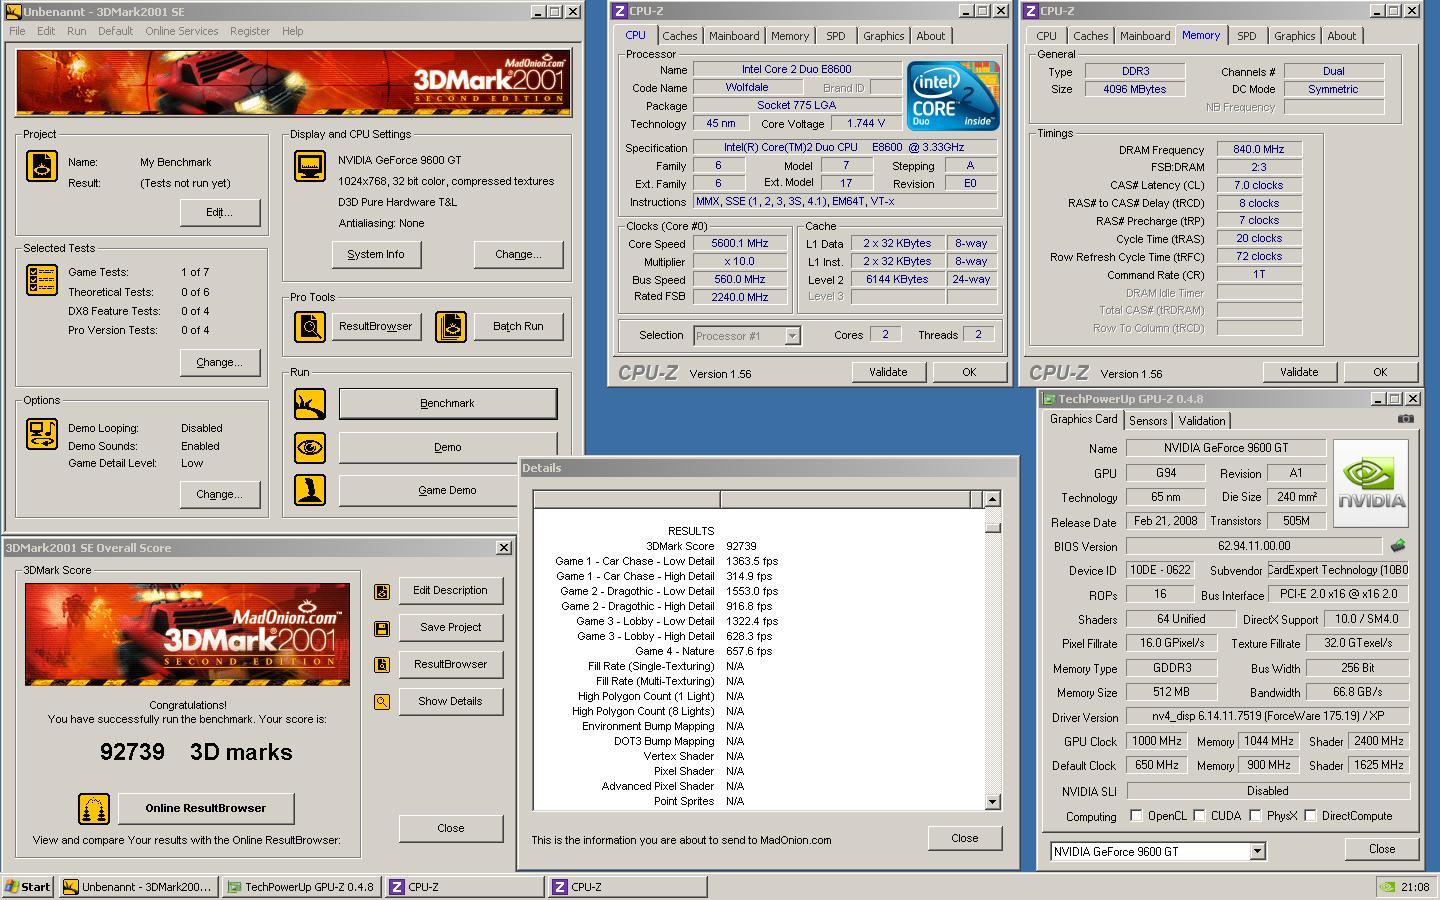Screen dimensions: 1440x900
Task: Click the Options demo looping icon
Action: pos(41,434)
